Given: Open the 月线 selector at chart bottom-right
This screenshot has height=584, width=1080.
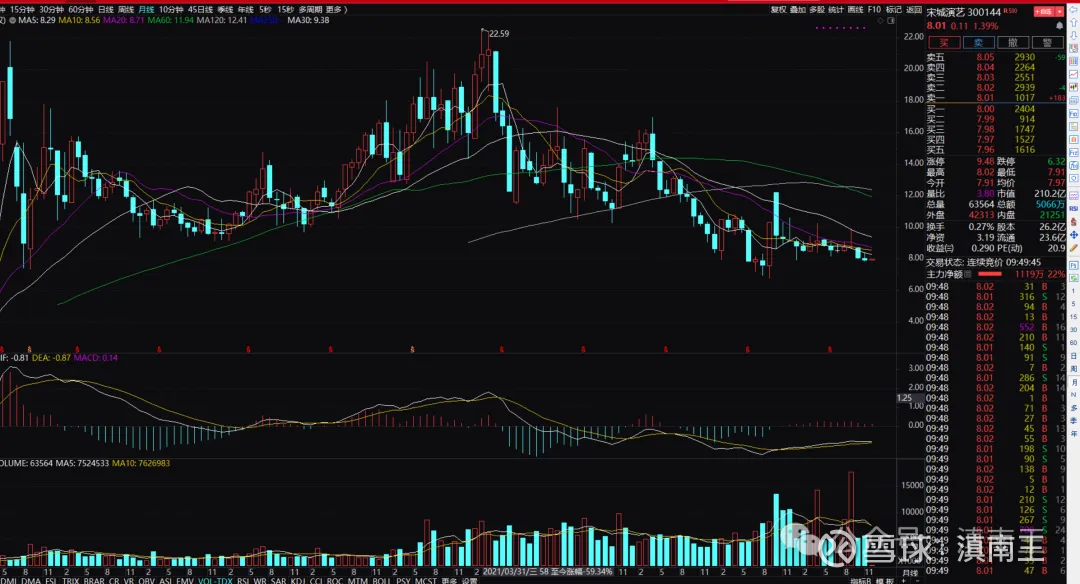Looking at the screenshot, I should (x=911, y=574).
